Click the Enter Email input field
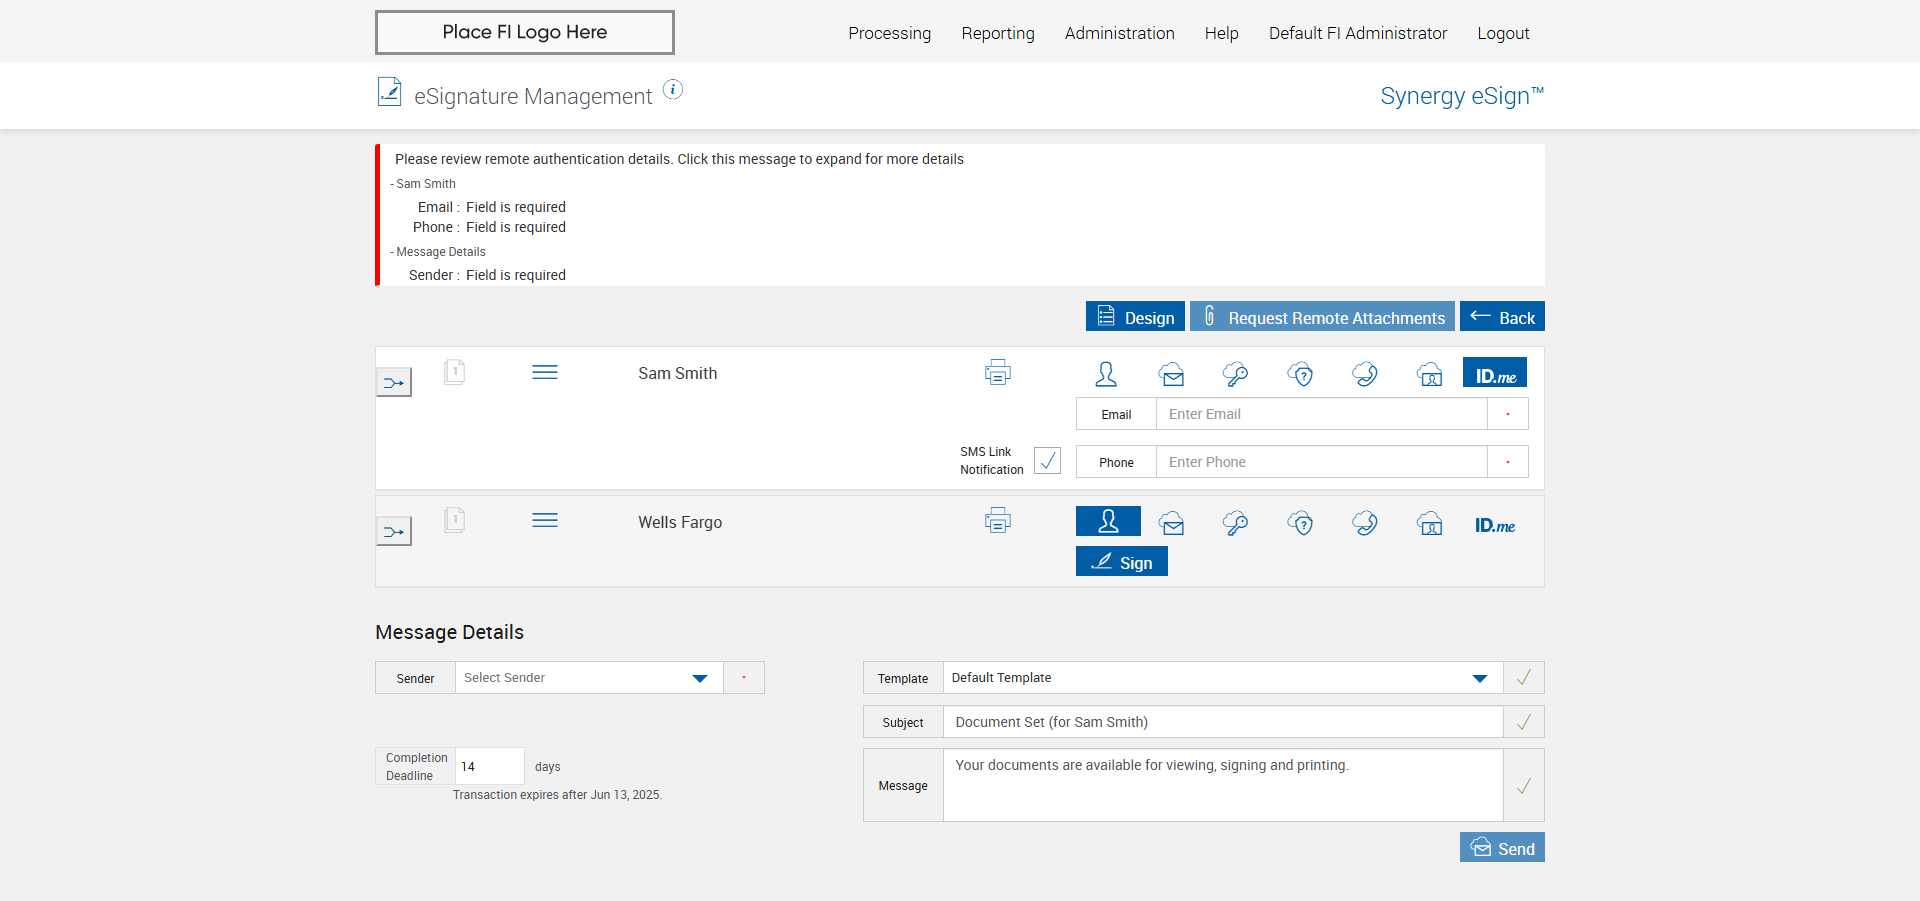Viewport: 1920px width, 901px height. 1321,414
